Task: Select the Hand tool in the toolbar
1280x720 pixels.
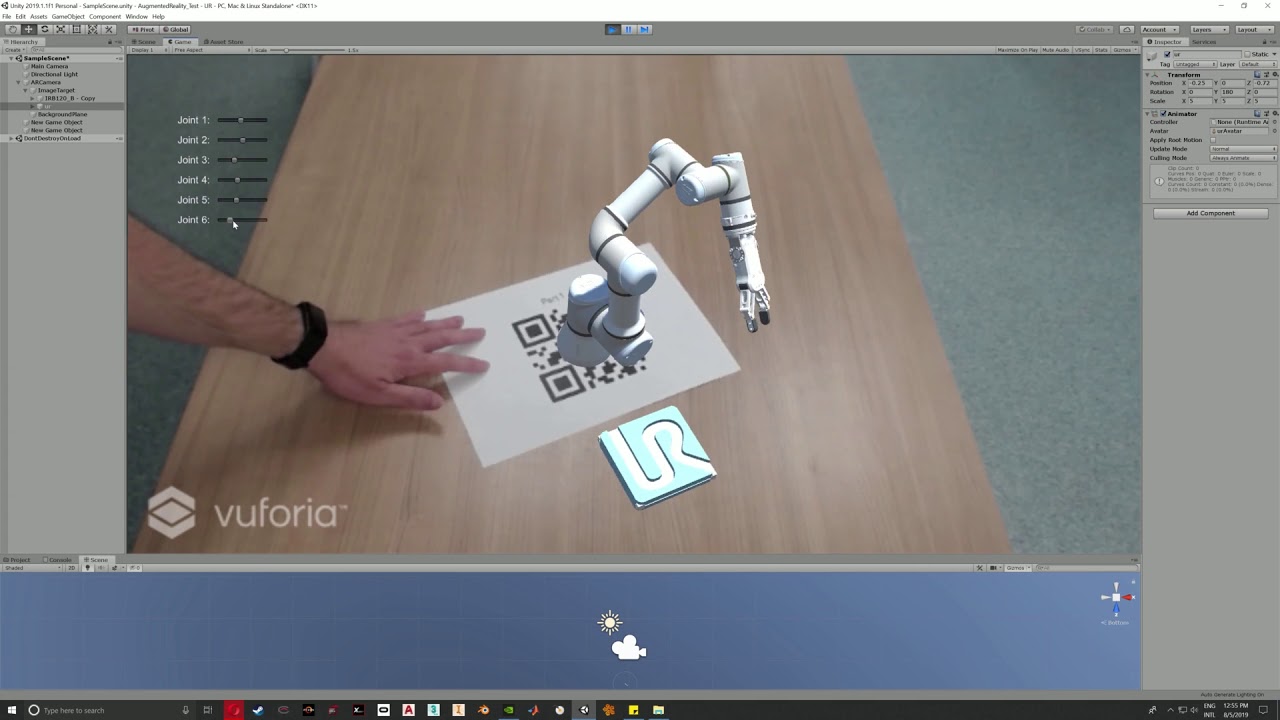Action: coord(13,29)
